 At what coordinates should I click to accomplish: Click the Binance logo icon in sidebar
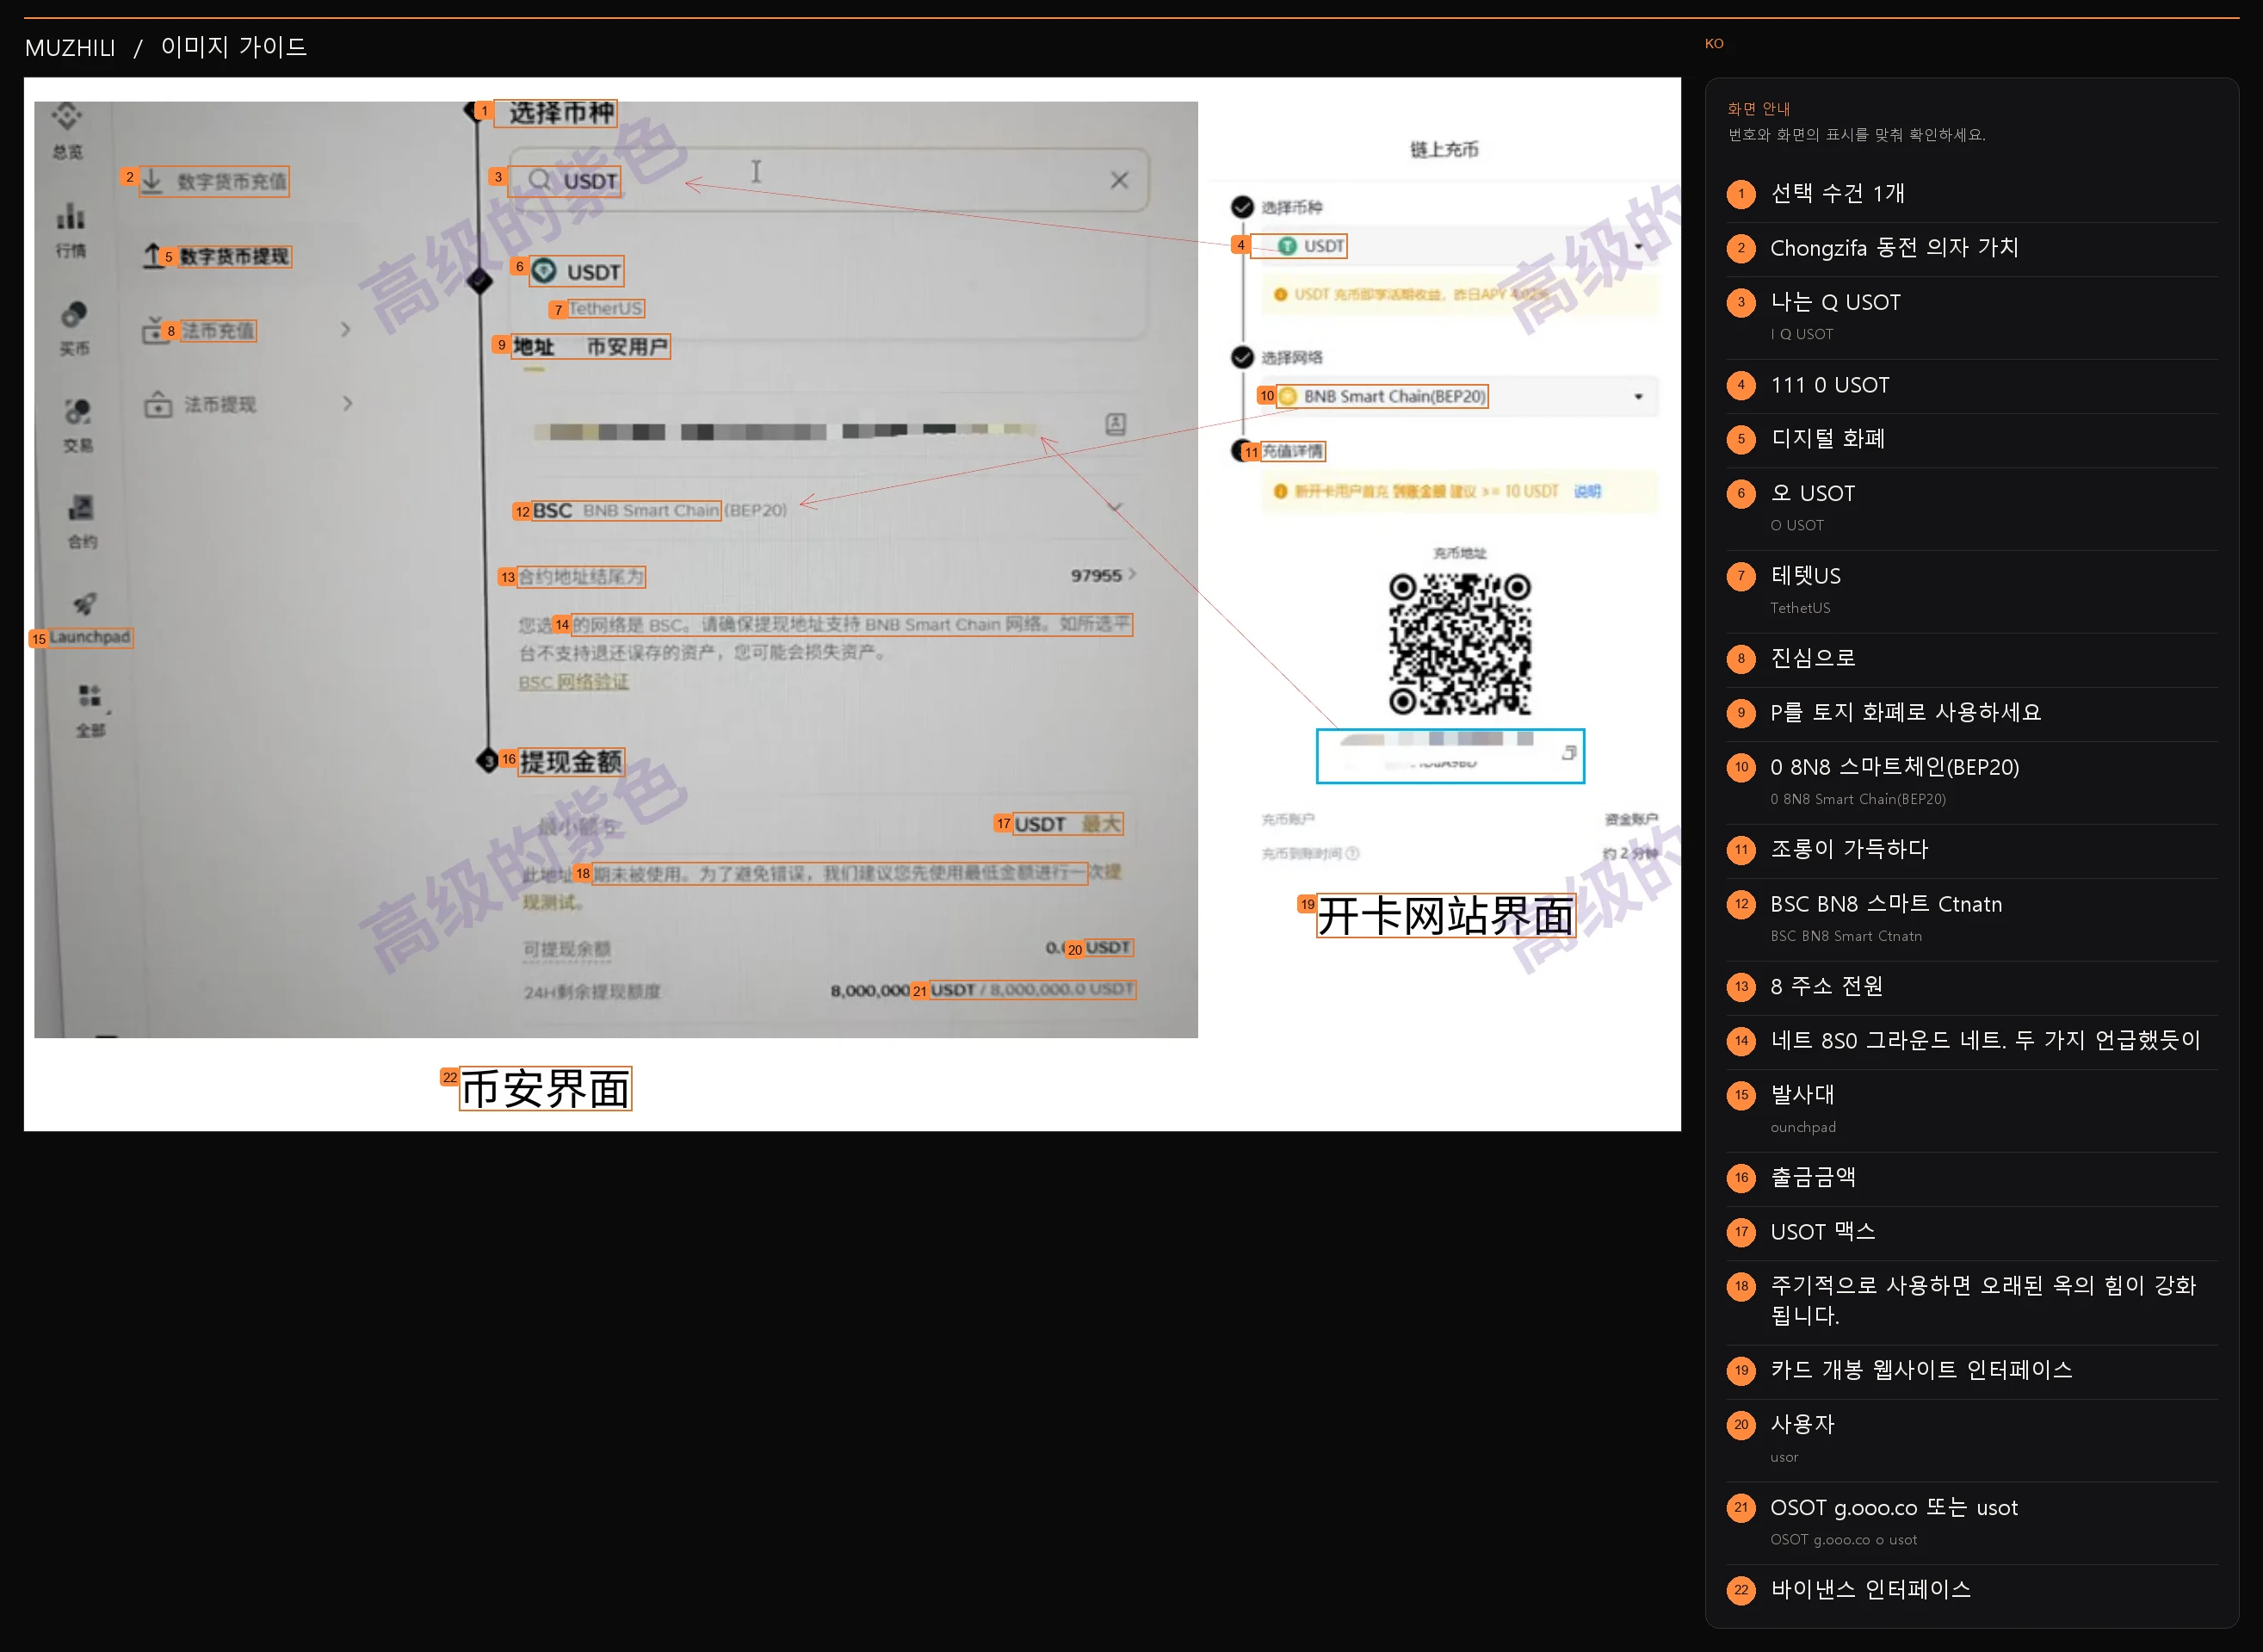pos(67,116)
